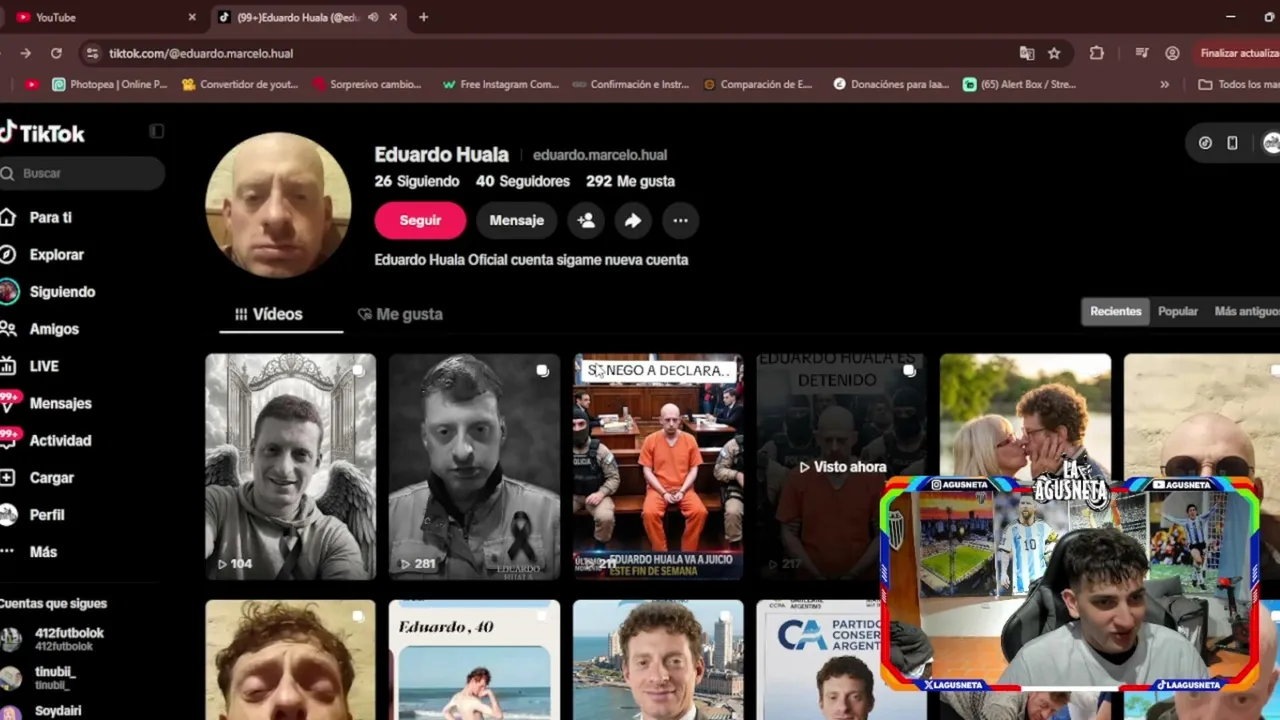Open the Convertidor de yout... bookmark
Viewport: 1280px width, 720px height.
(240, 84)
